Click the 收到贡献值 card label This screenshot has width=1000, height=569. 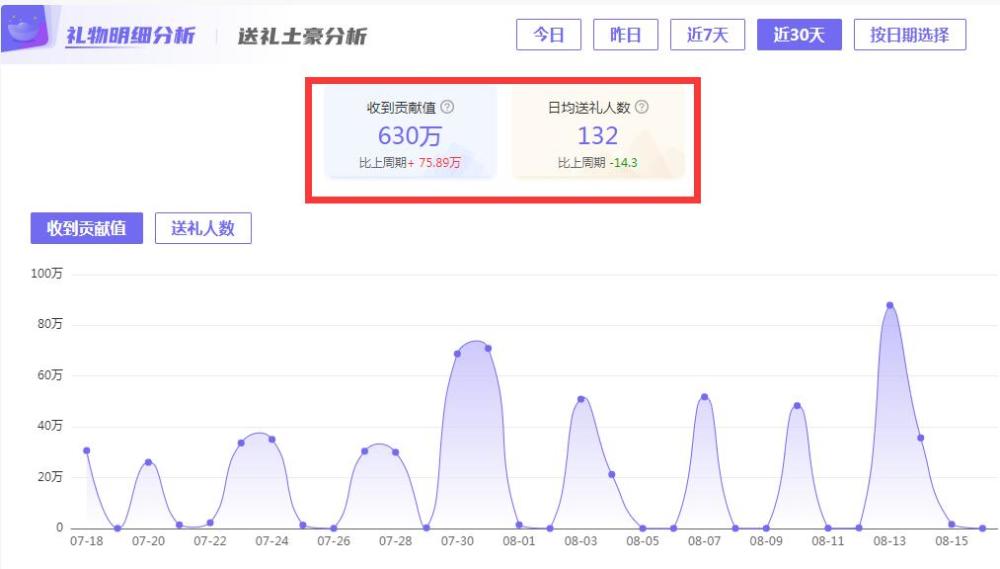pos(401,108)
